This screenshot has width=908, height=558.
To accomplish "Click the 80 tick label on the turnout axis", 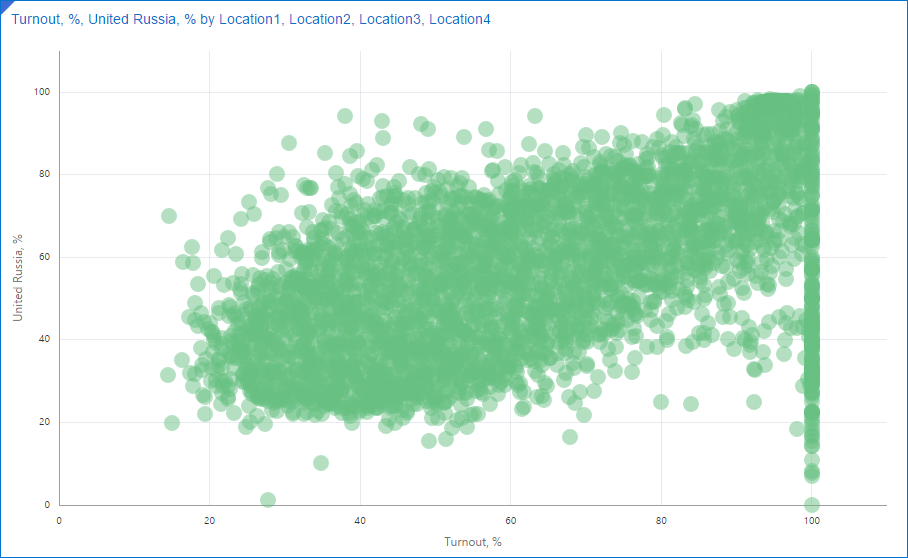I will (x=661, y=521).
